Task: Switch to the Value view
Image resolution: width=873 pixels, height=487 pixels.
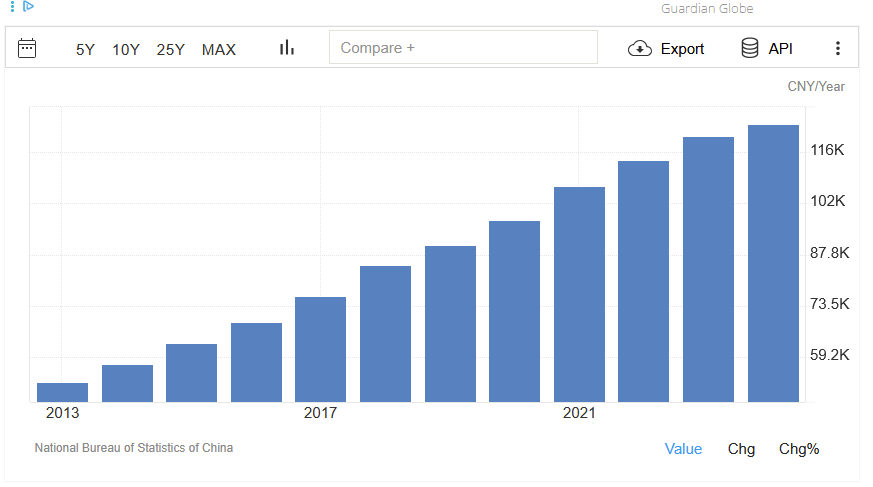Action: (683, 449)
